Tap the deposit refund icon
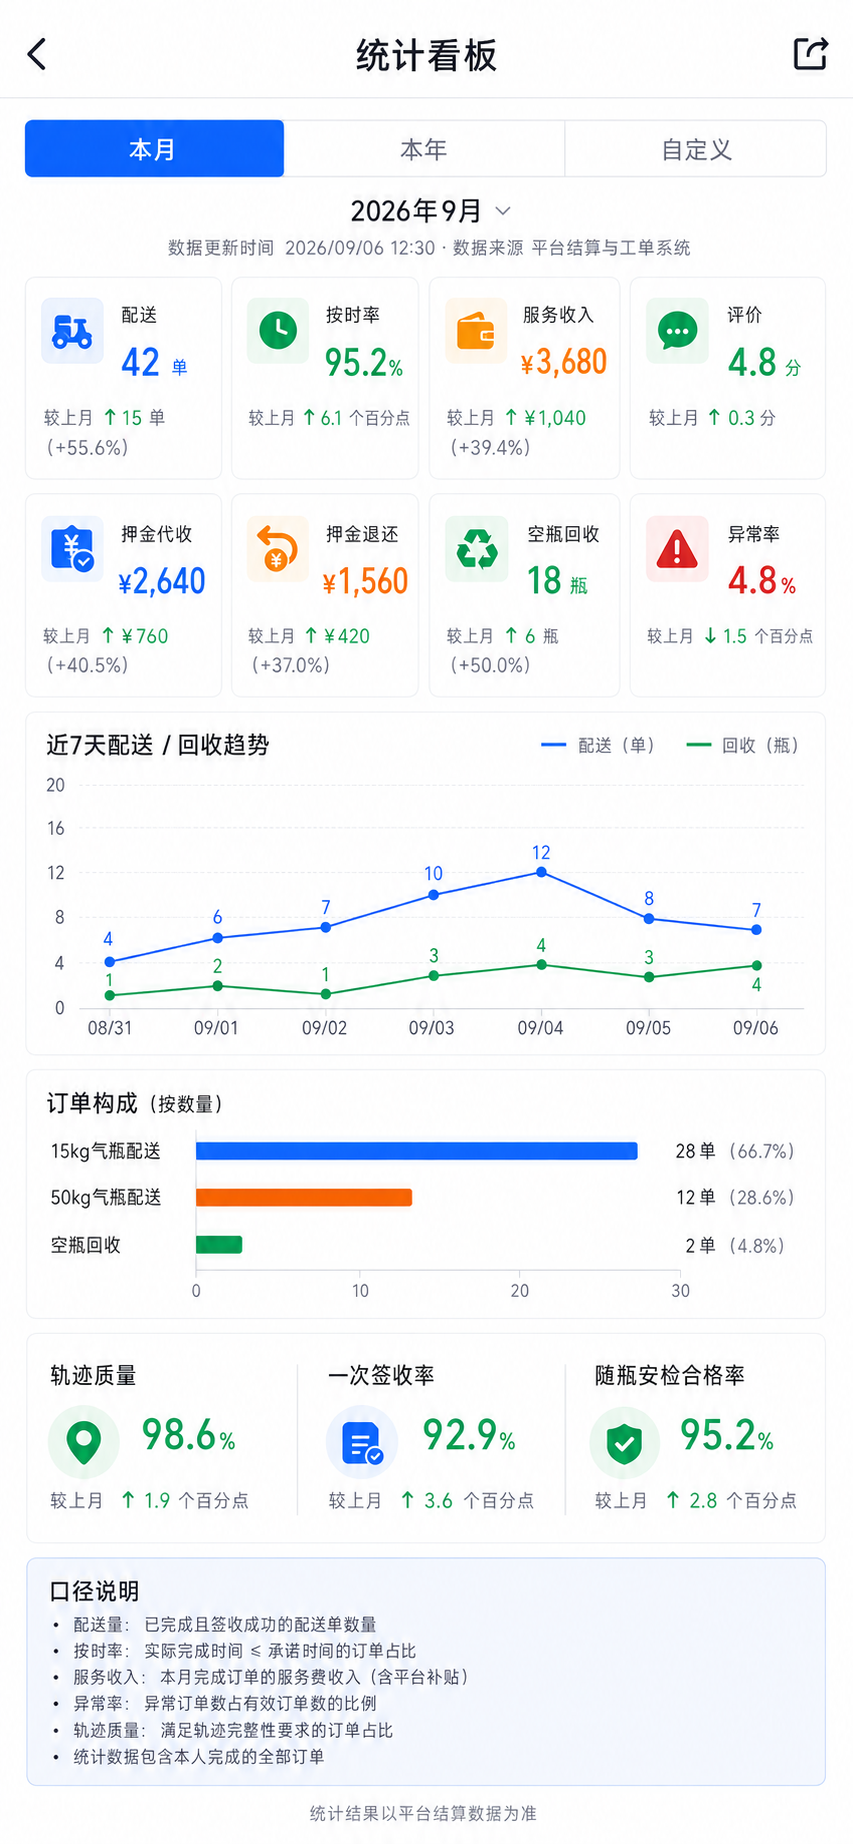 pos(277,548)
